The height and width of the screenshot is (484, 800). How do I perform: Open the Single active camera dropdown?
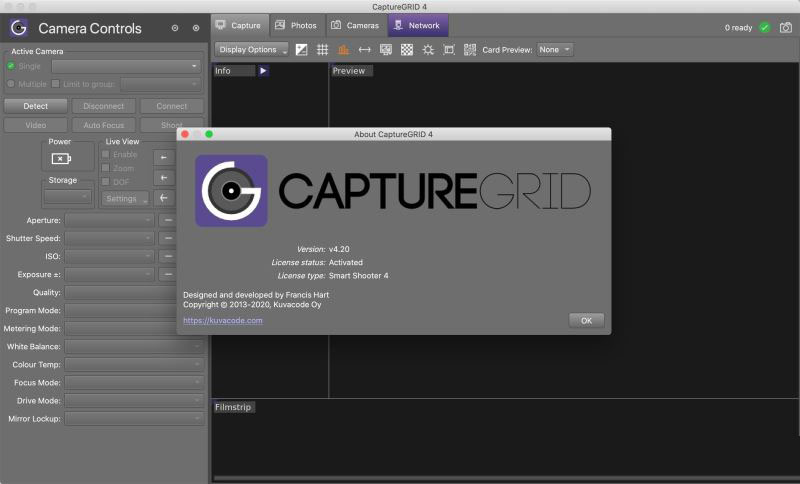point(126,66)
